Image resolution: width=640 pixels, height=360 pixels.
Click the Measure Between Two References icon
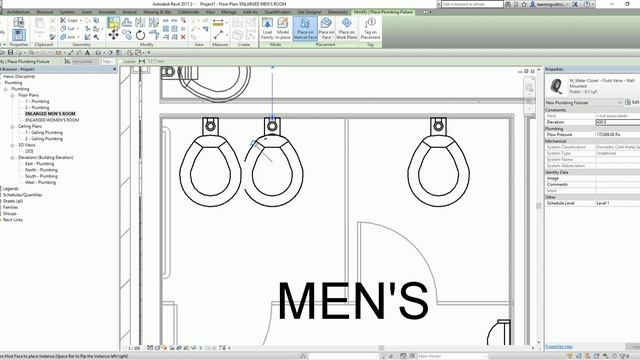(x=218, y=35)
